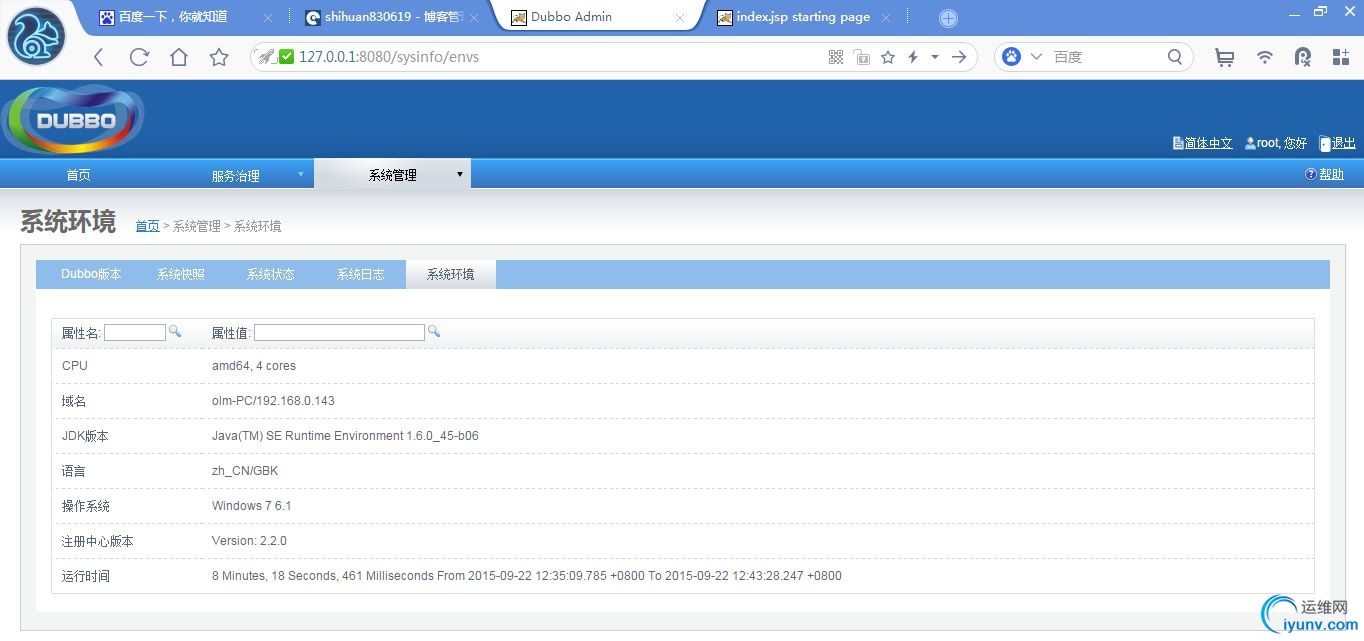Click the 'amd64, 4 cores' value
Viewport: 1364px width, 641px height.
point(254,366)
